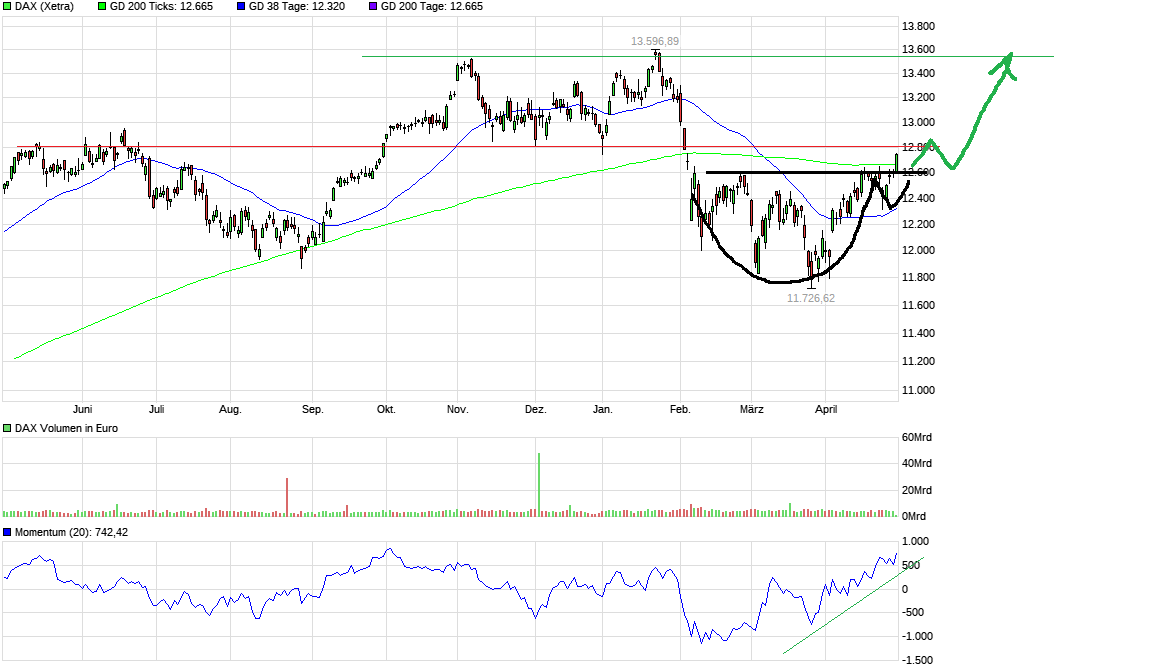The height and width of the screenshot is (670, 1151).
Task: Click the 11.200 price axis label
Action: coord(918,361)
